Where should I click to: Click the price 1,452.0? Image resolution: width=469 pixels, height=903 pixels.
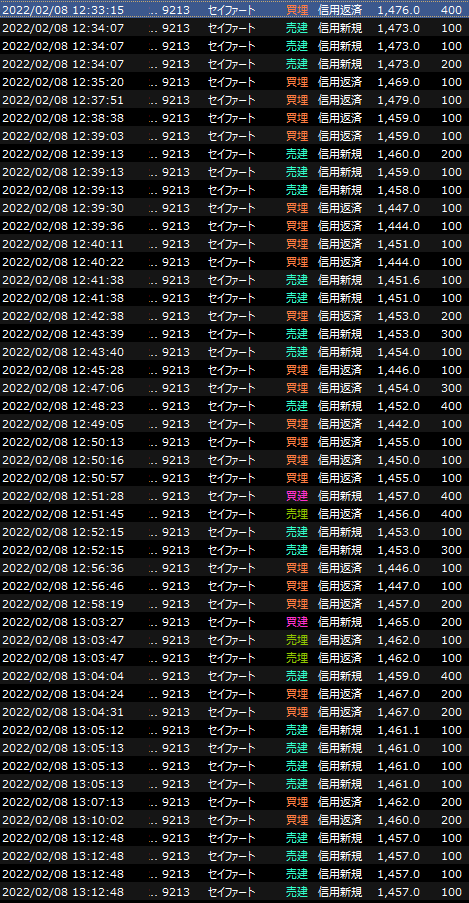(399, 406)
